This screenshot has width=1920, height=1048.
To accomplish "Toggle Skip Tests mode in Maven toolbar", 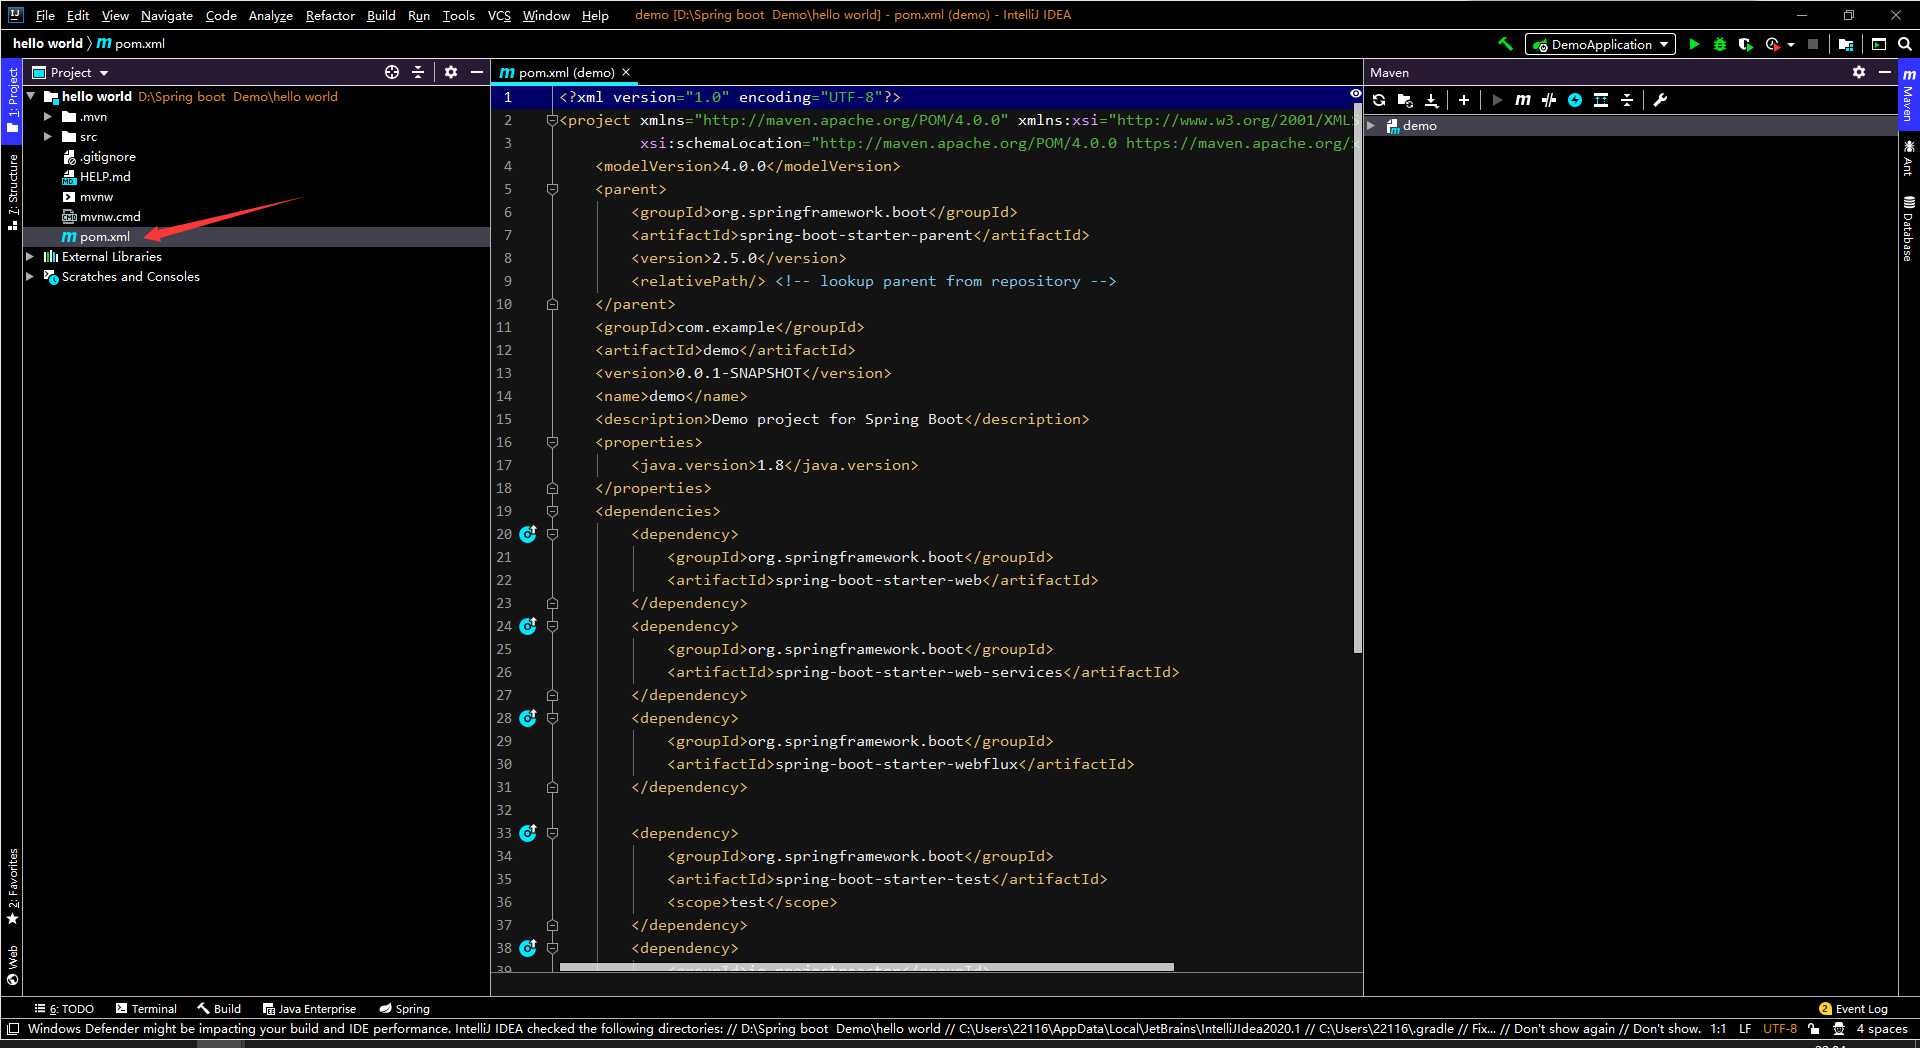I will [1575, 100].
